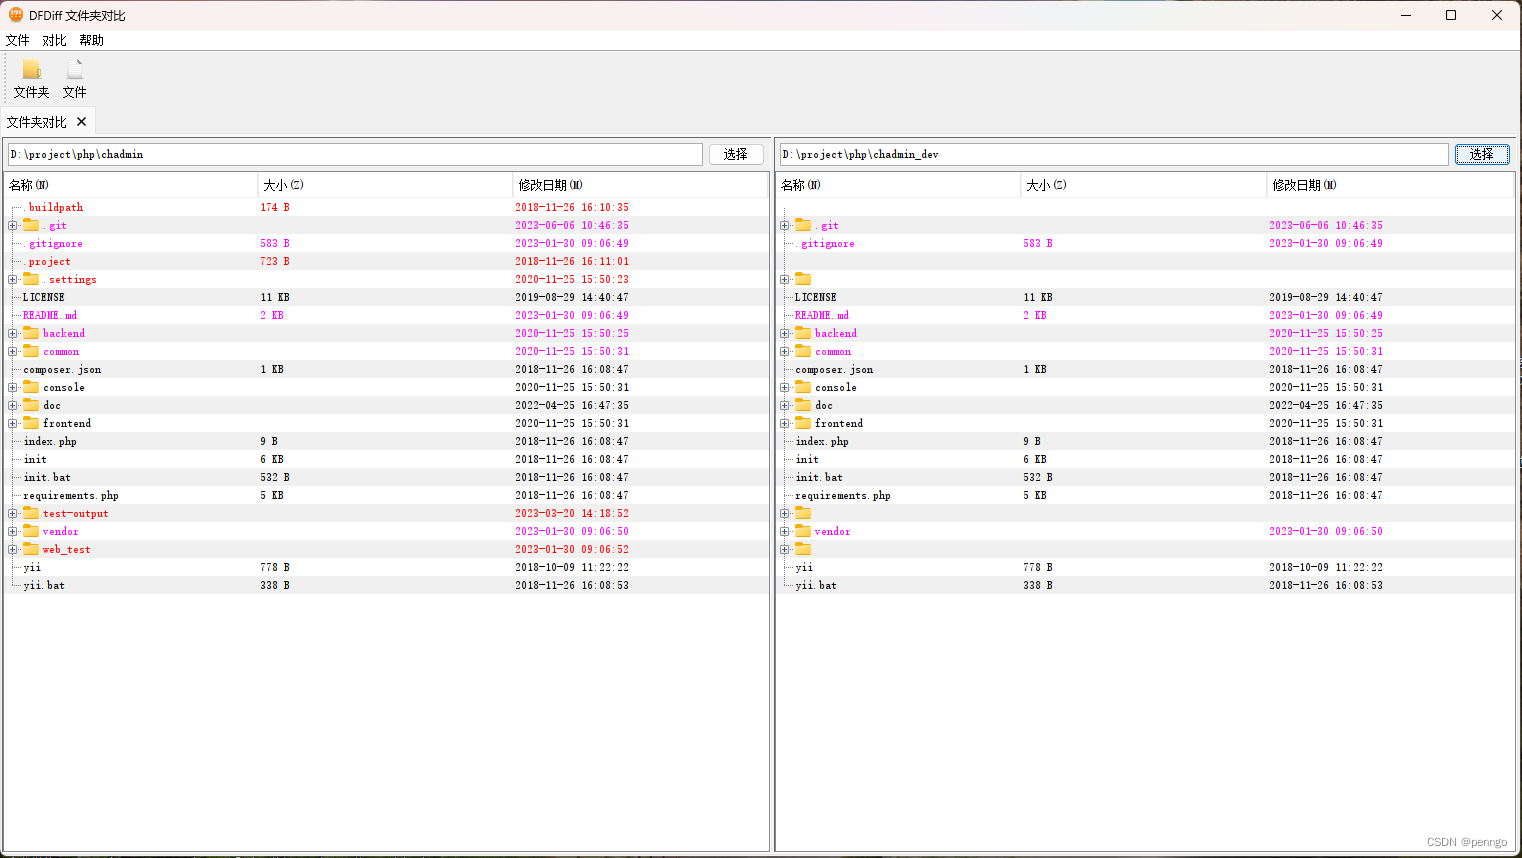
Task: Click the common folder icon in right pane
Action: coord(803,351)
